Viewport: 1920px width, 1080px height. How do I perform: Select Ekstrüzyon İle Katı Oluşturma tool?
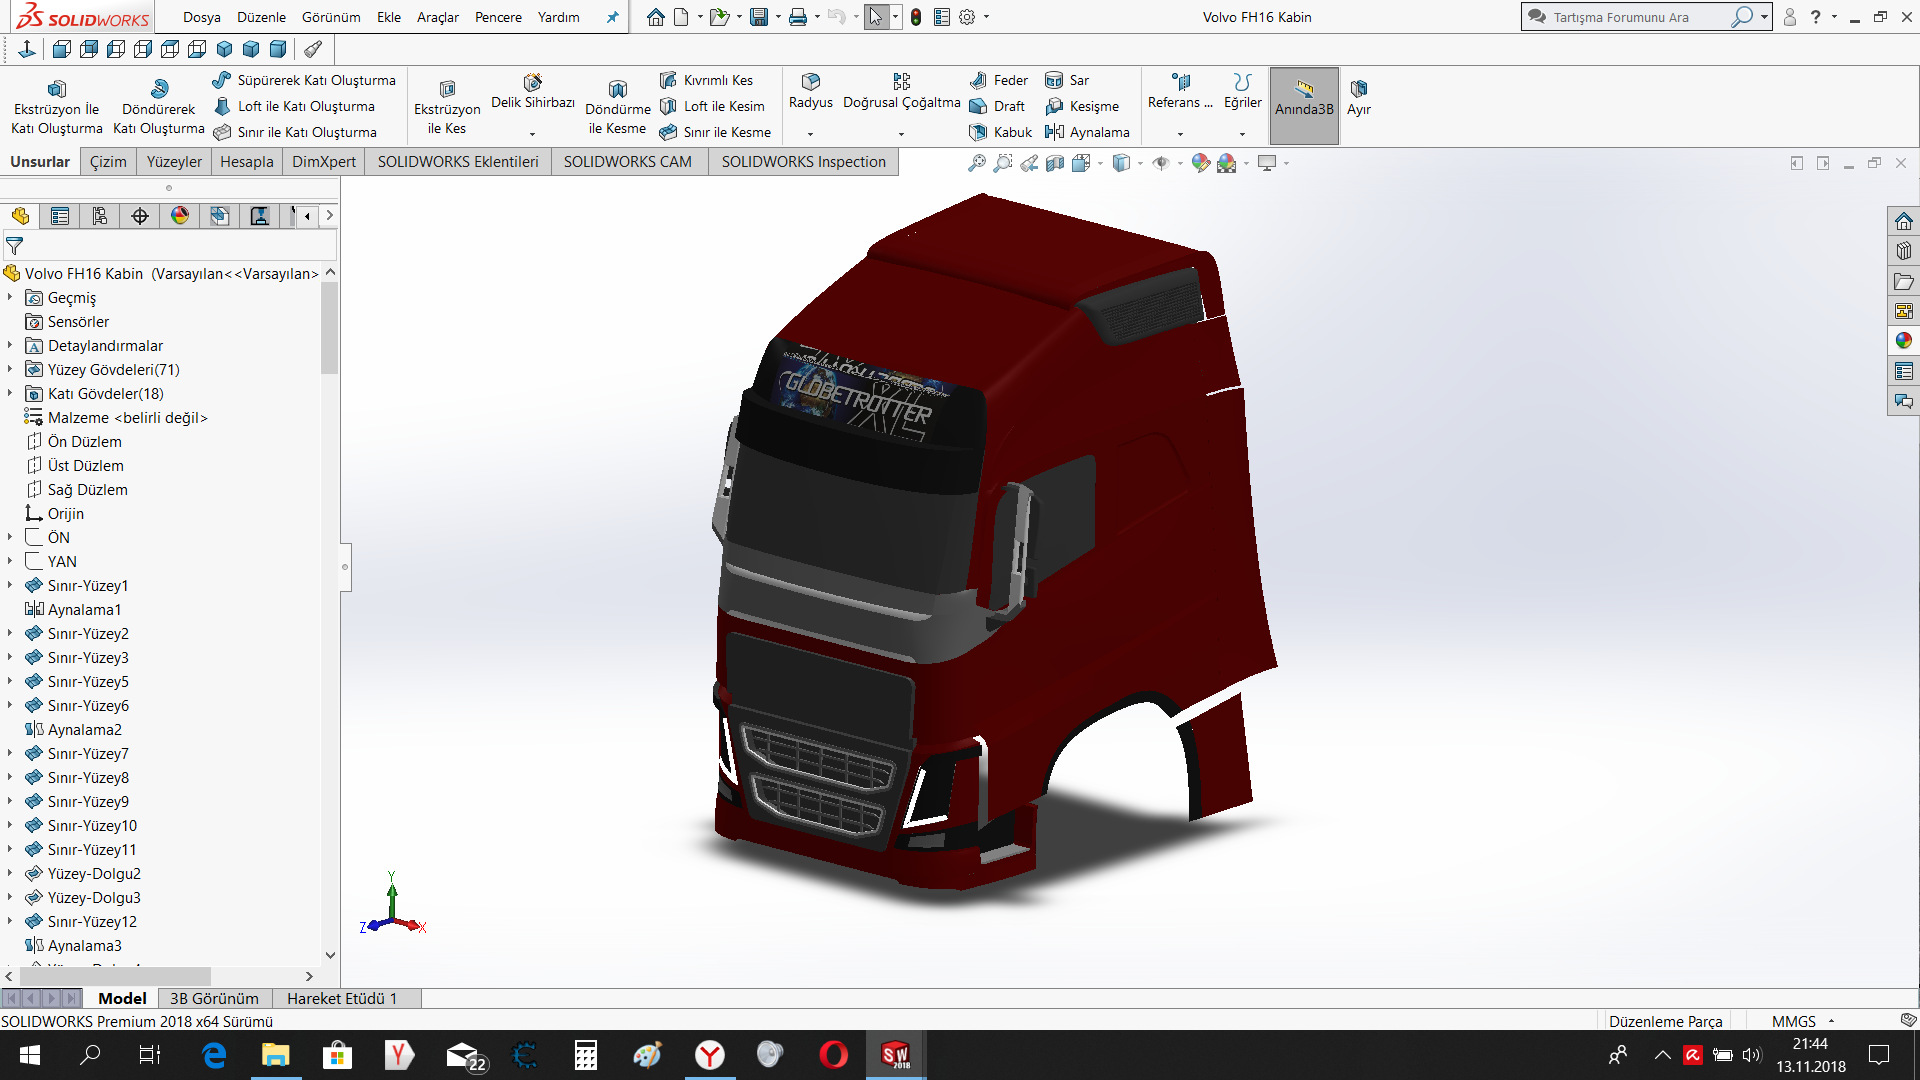pos(57,107)
